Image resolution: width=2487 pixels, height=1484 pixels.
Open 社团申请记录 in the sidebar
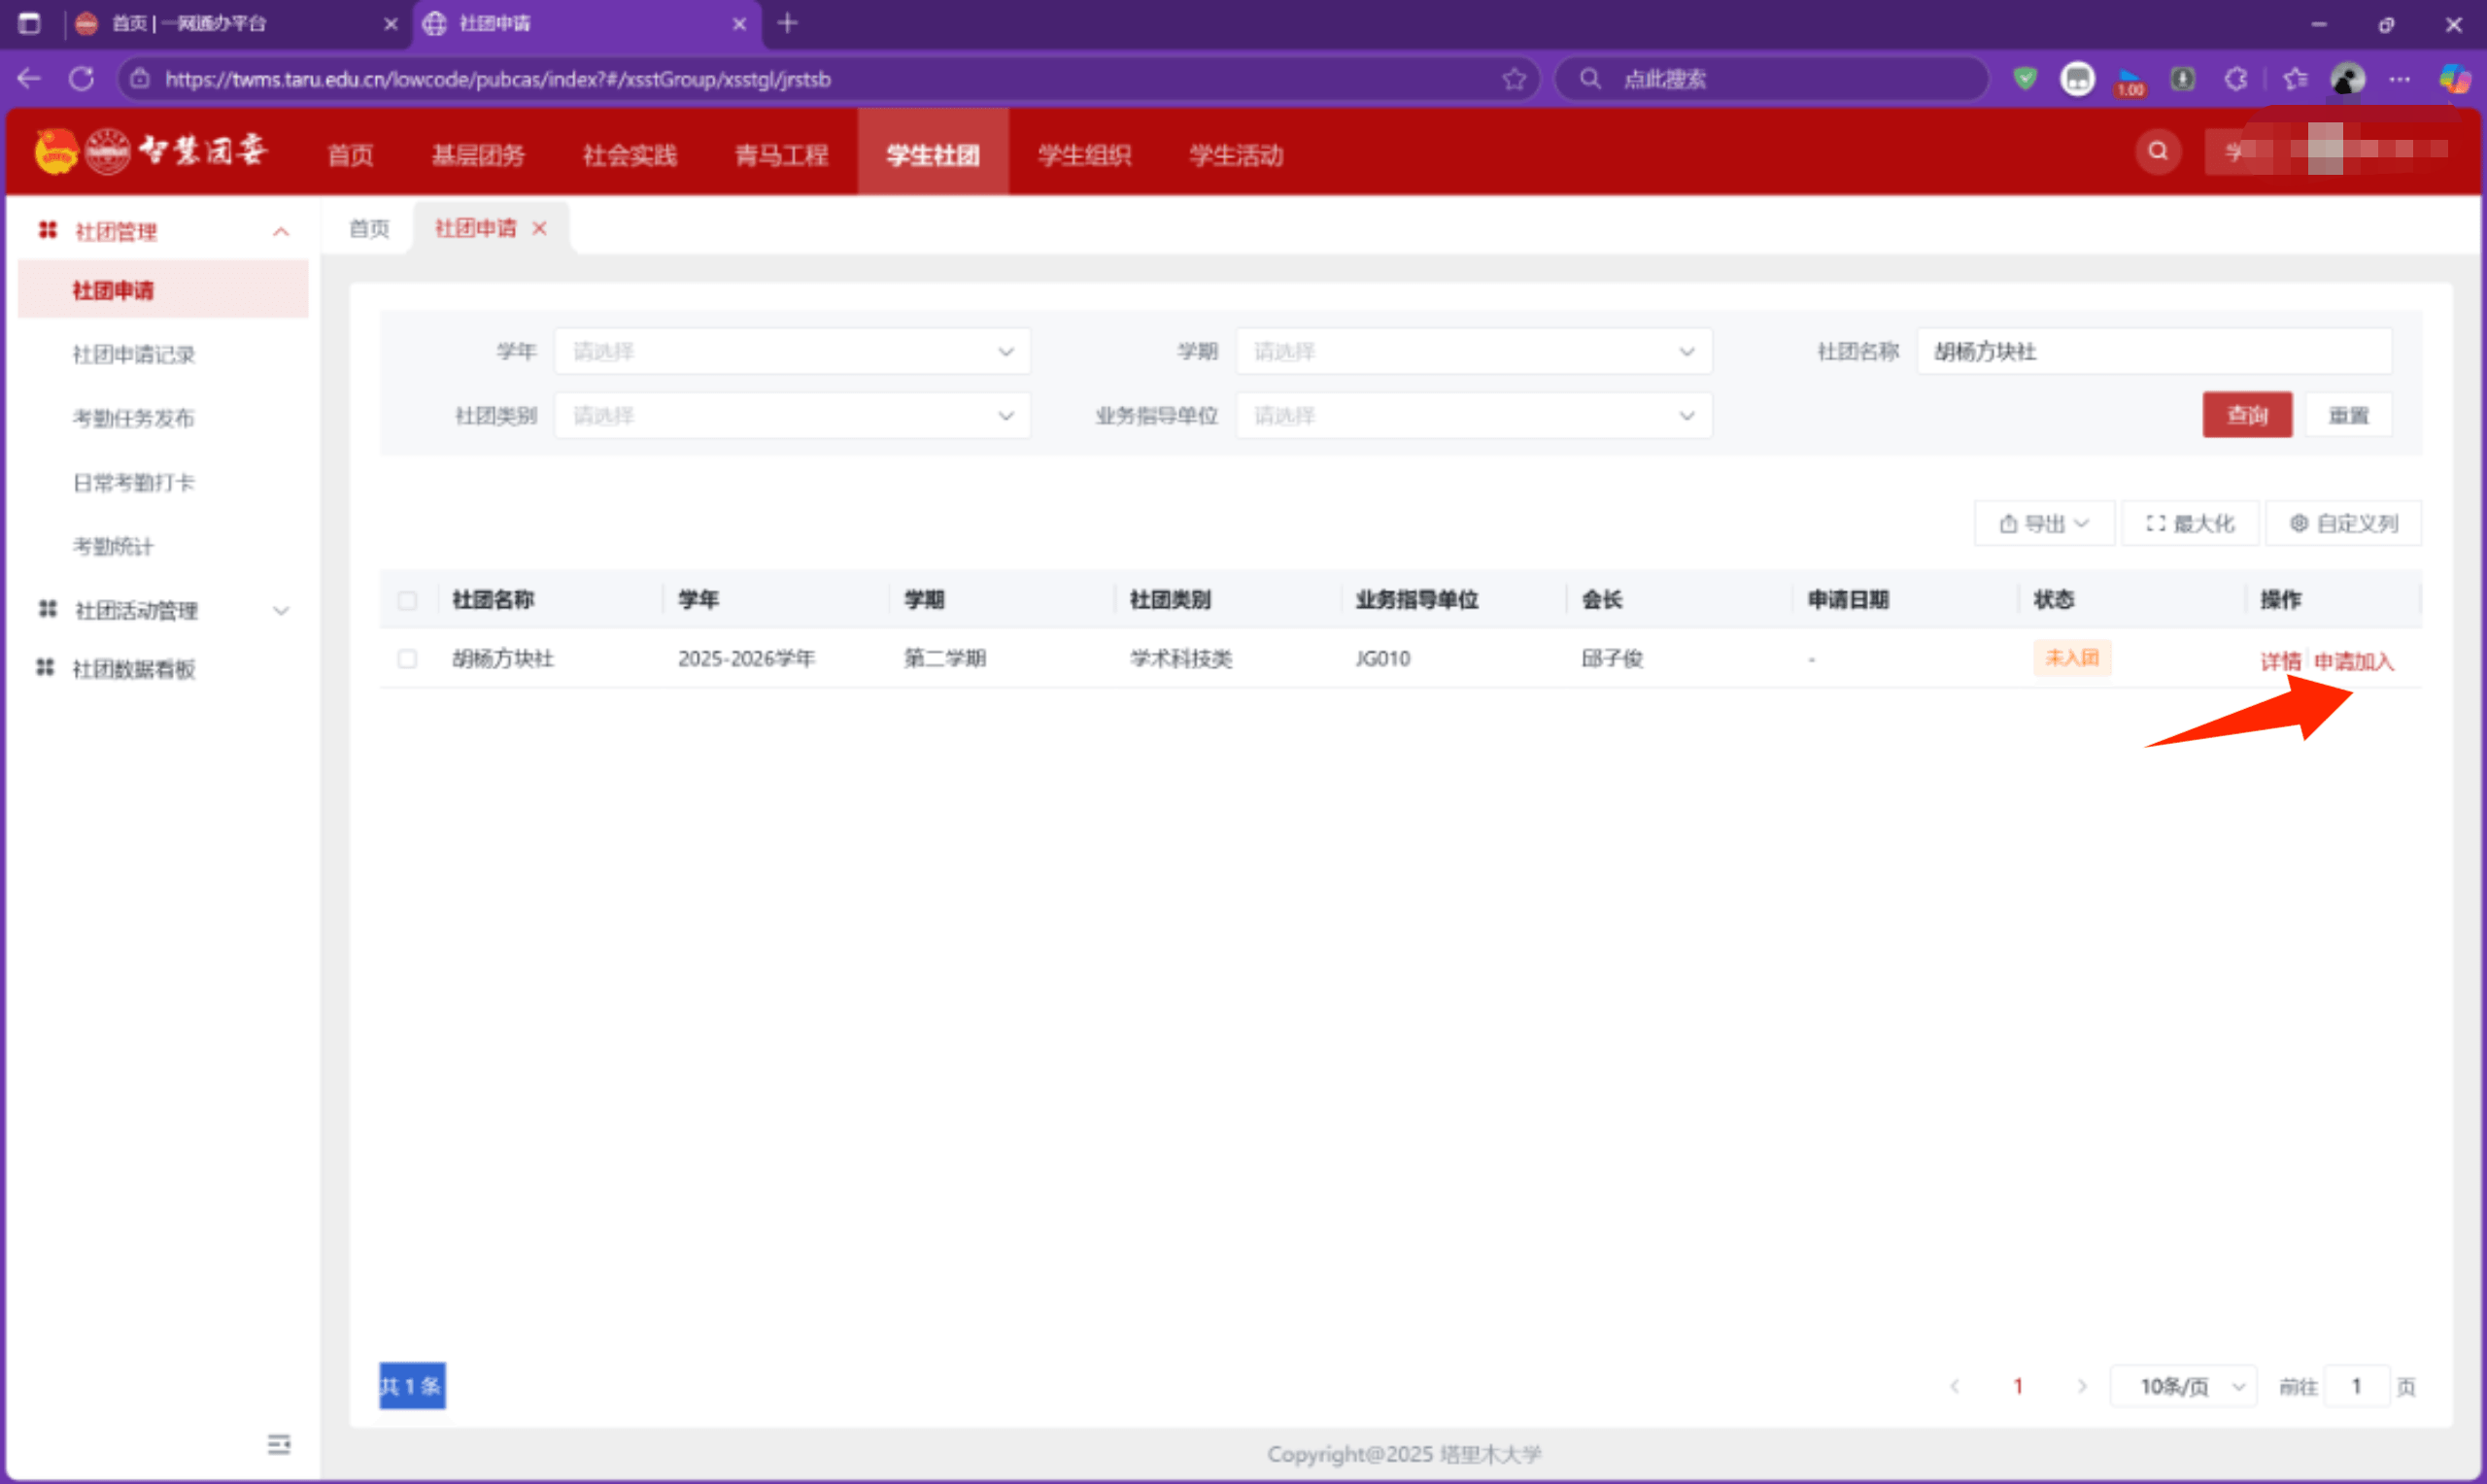[134, 354]
